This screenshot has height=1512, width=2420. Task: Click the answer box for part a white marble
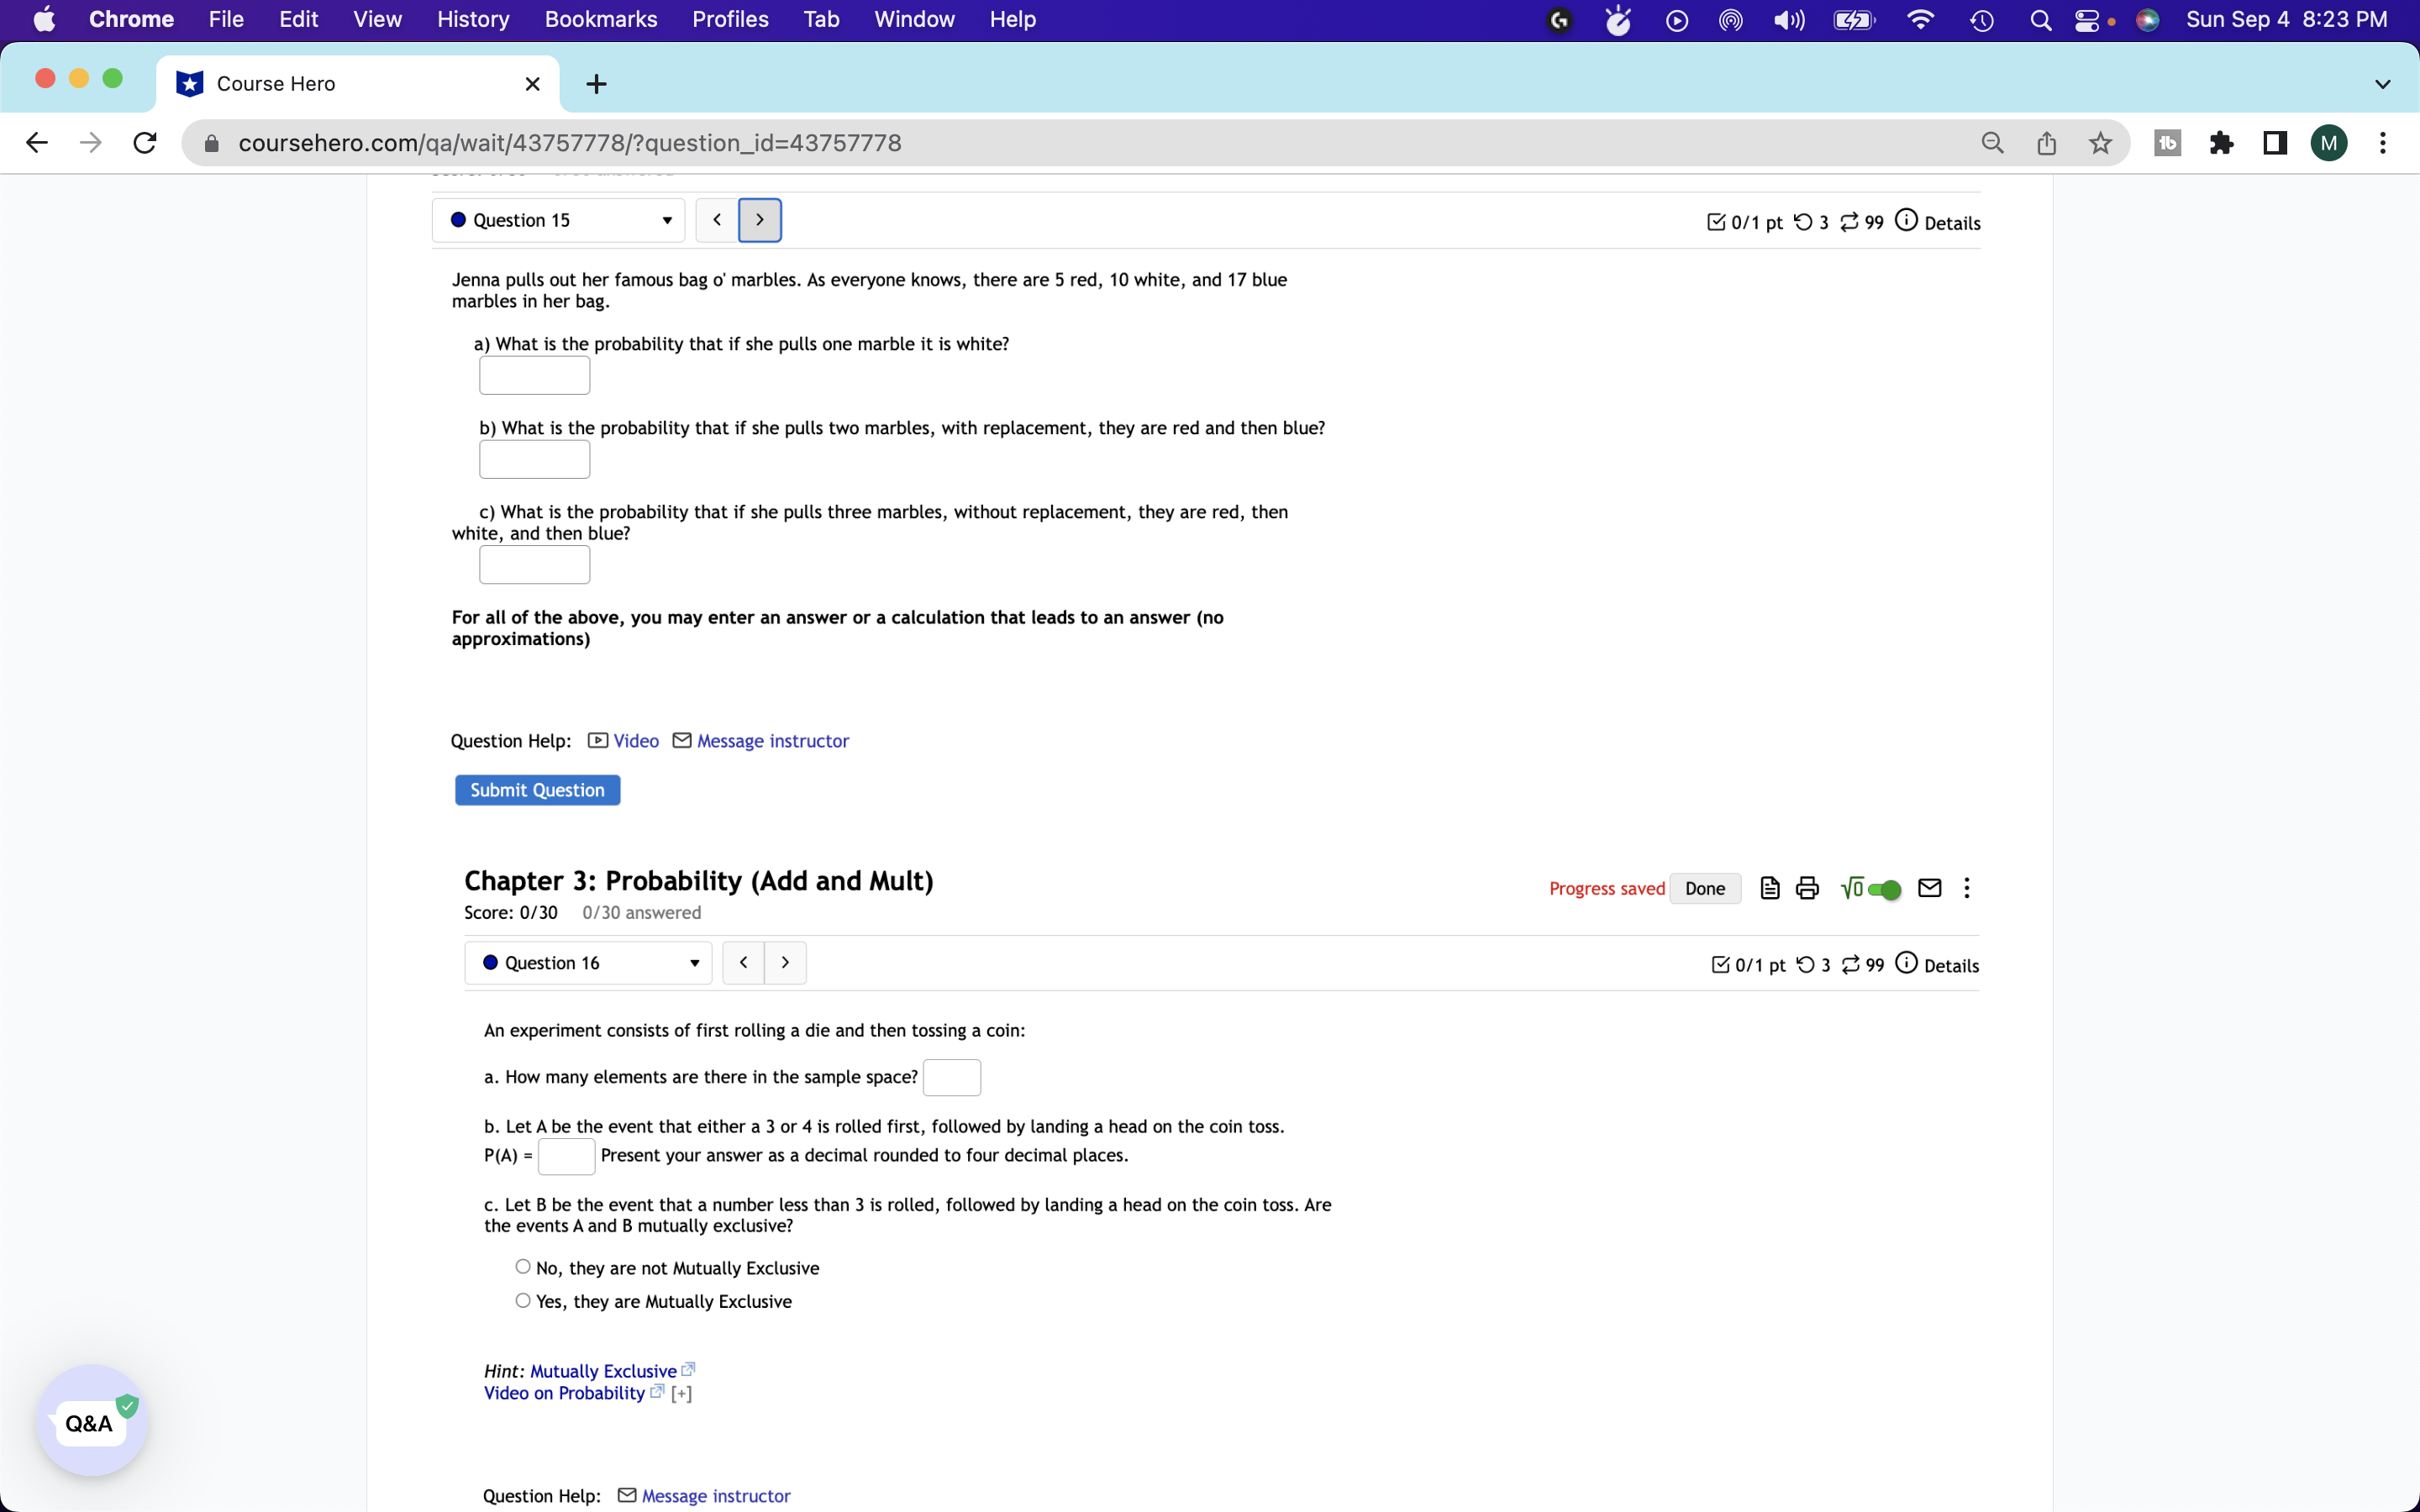[x=534, y=376]
